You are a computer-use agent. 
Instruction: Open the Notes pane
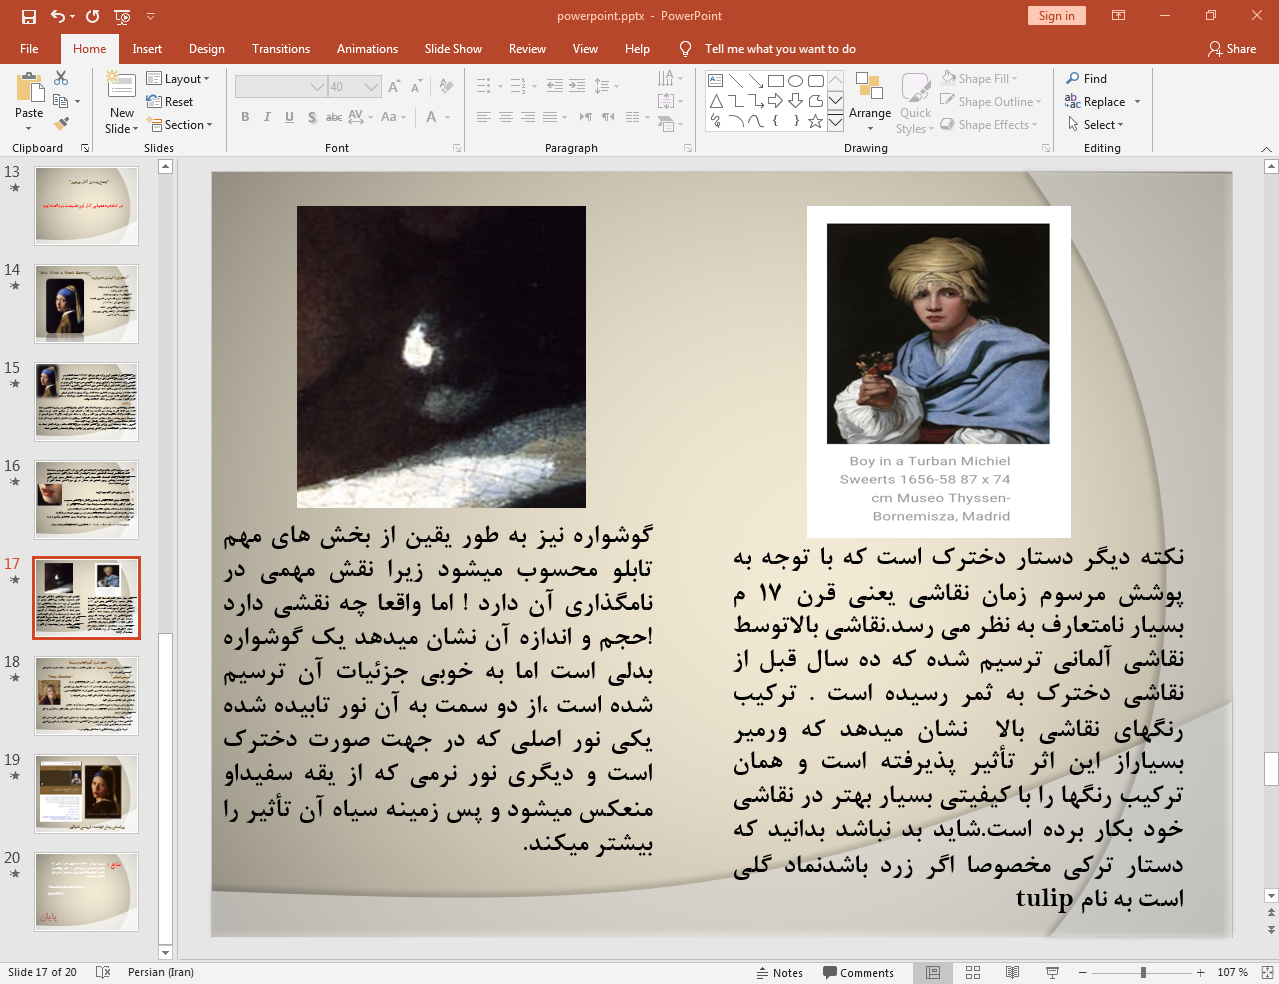point(780,973)
